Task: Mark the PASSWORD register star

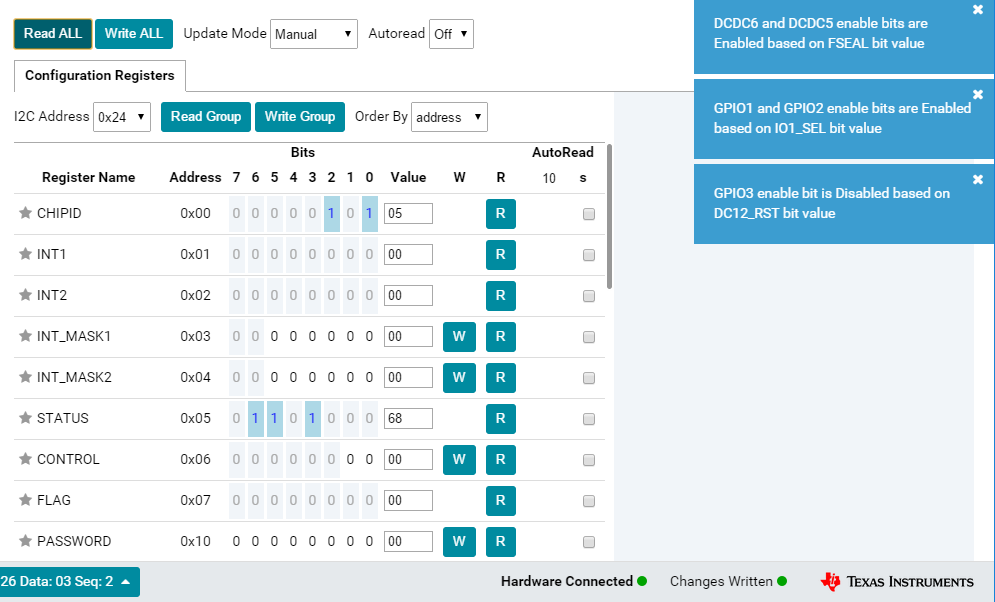Action: click(26, 541)
